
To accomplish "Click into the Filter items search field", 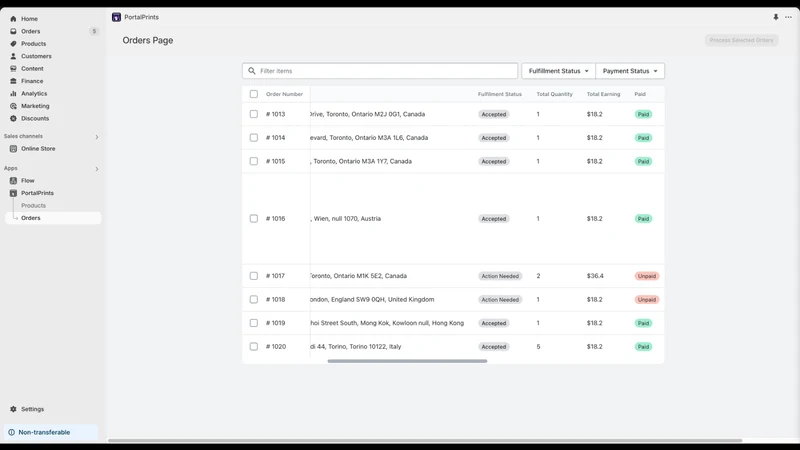I will tap(380, 71).
